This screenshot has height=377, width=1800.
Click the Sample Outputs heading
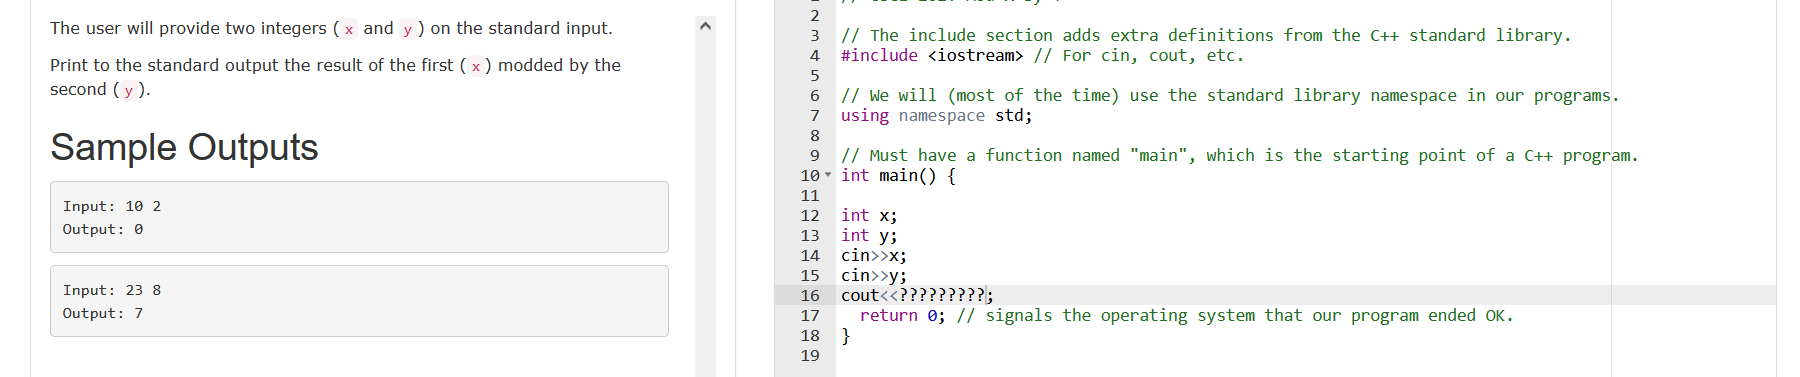184,147
